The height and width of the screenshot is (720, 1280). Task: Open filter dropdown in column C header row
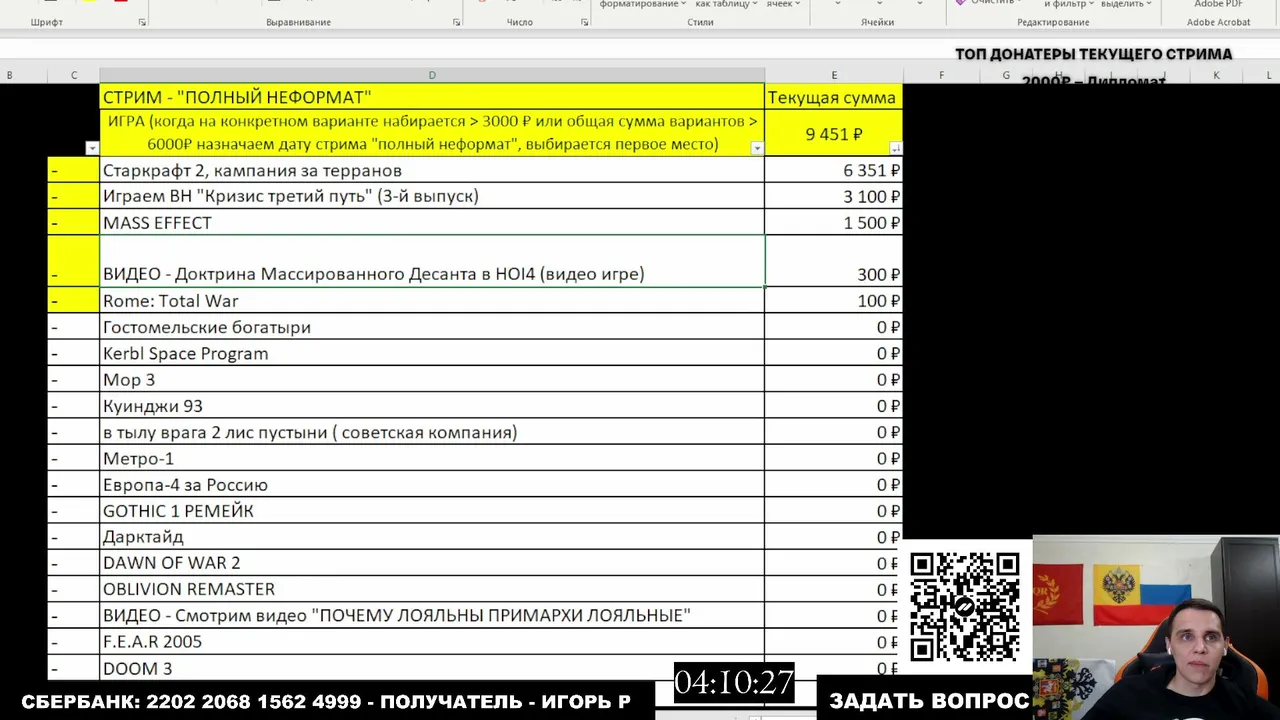tap(92, 148)
